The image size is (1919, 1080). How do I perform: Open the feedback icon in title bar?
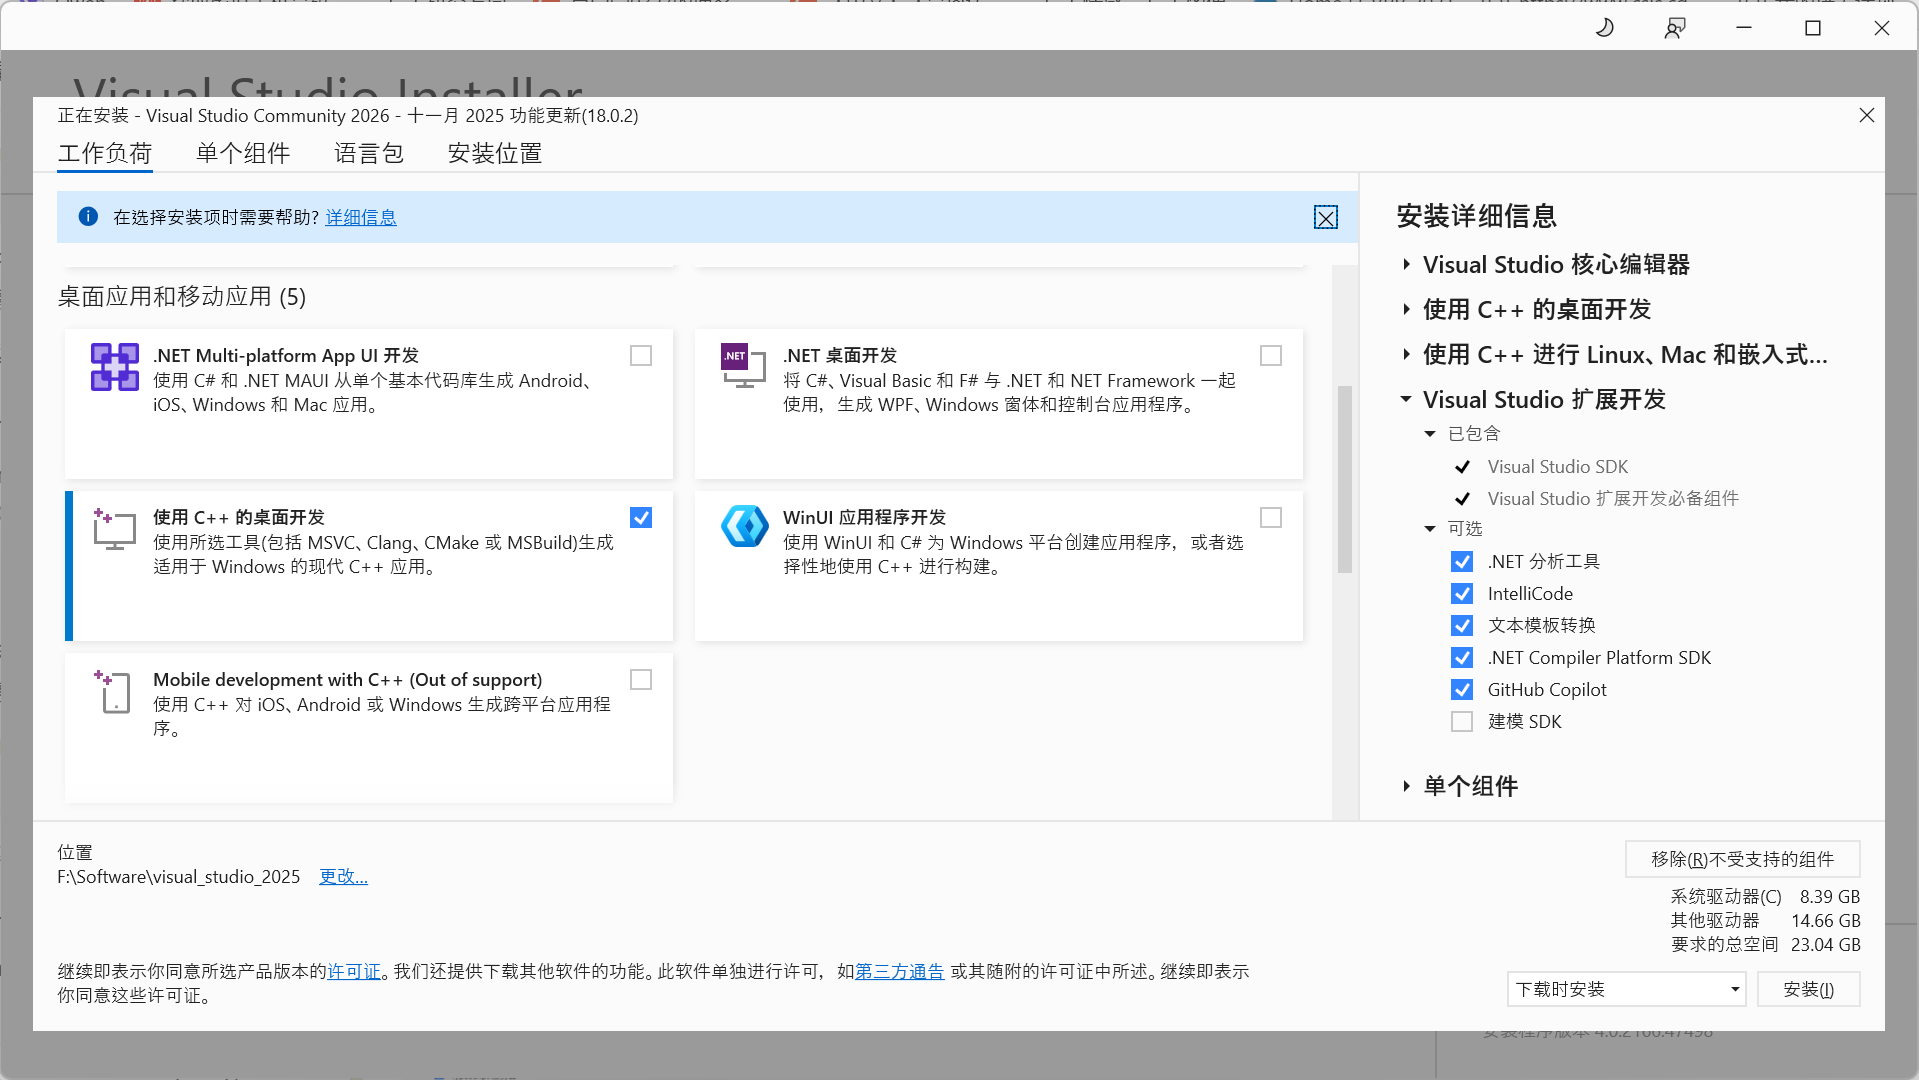pyautogui.click(x=1675, y=28)
